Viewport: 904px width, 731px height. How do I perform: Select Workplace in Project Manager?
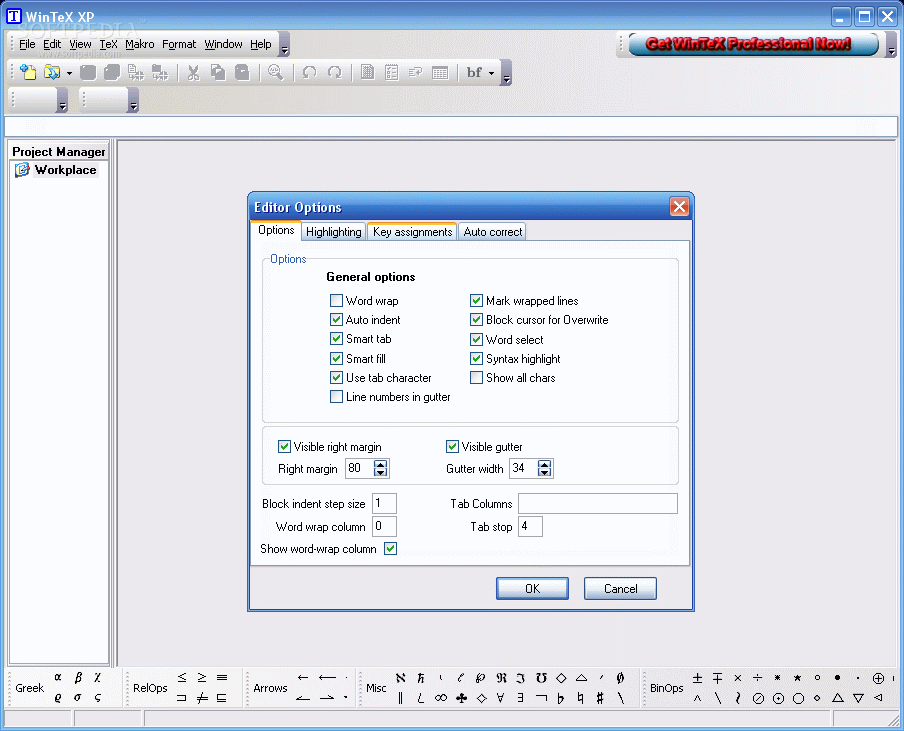[x=65, y=170]
